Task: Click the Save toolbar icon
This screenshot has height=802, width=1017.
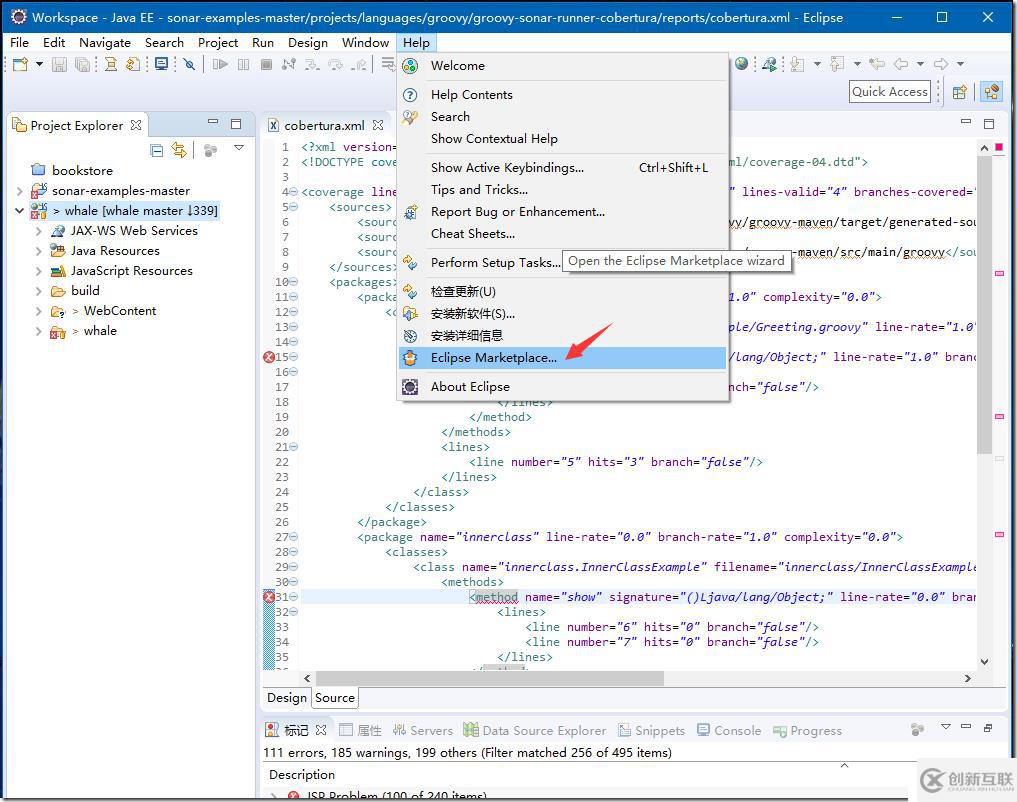Action: point(59,64)
